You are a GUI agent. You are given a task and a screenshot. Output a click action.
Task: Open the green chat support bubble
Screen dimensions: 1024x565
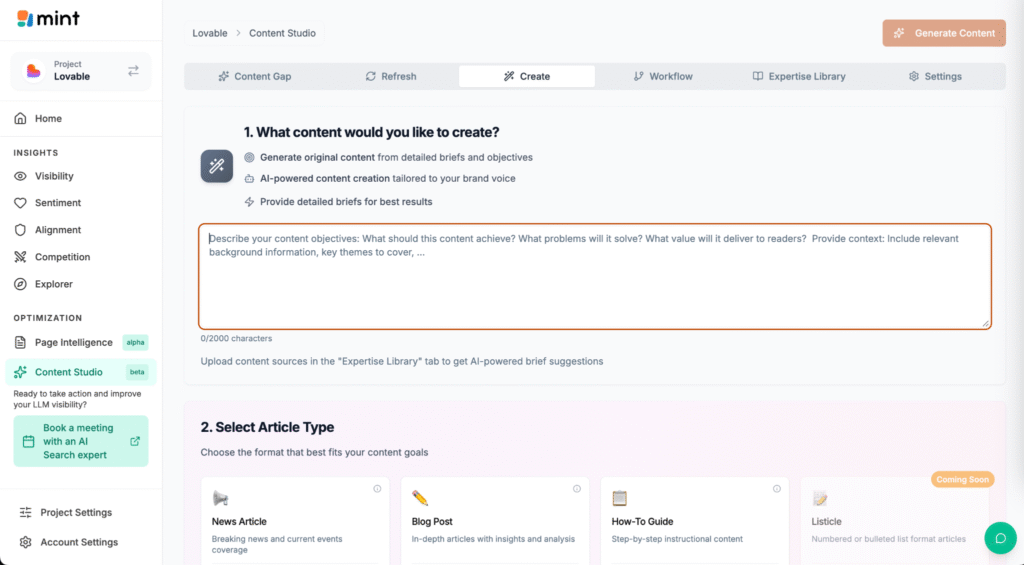point(1000,538)
